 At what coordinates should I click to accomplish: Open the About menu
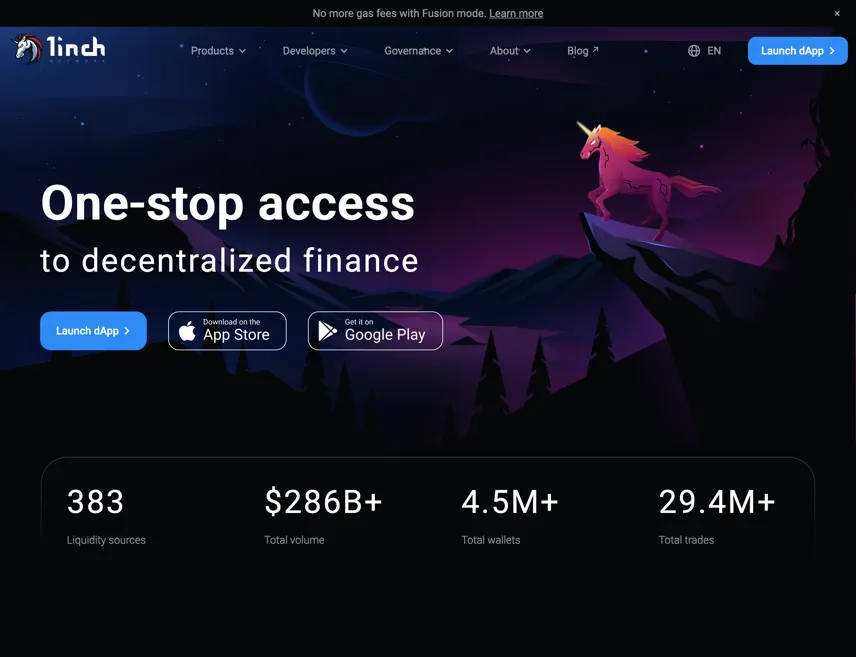510,51
